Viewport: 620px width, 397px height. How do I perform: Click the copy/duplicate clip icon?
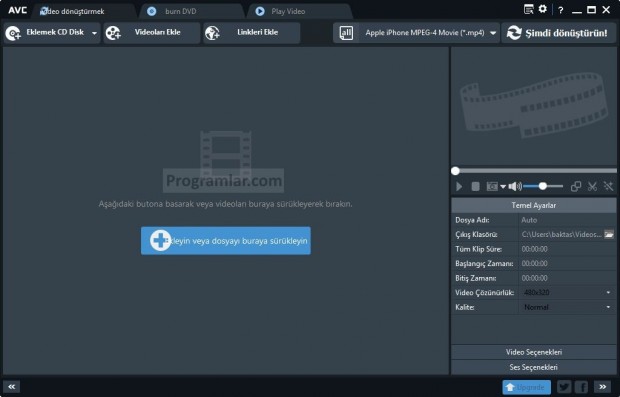576,186
